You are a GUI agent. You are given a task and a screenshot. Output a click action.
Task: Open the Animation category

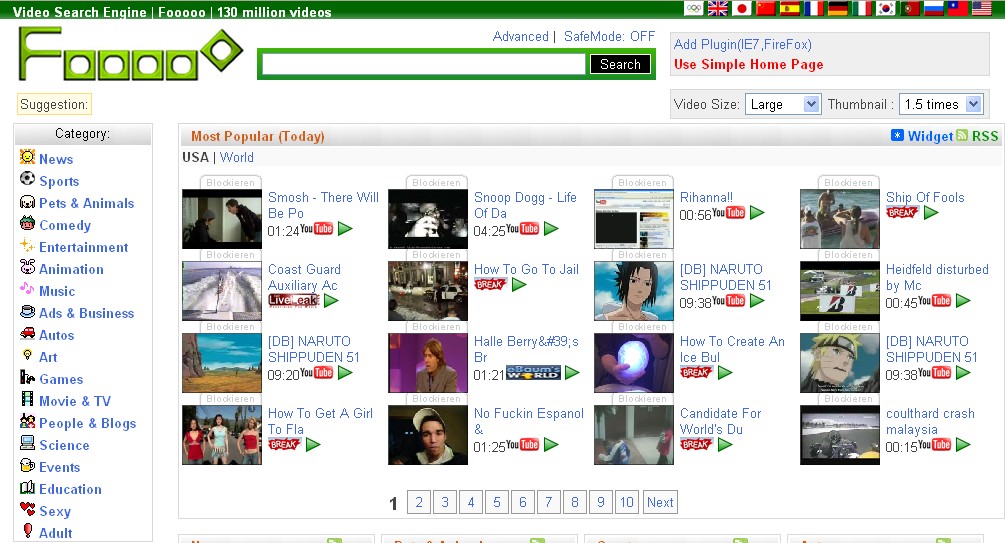pos(71,269)
